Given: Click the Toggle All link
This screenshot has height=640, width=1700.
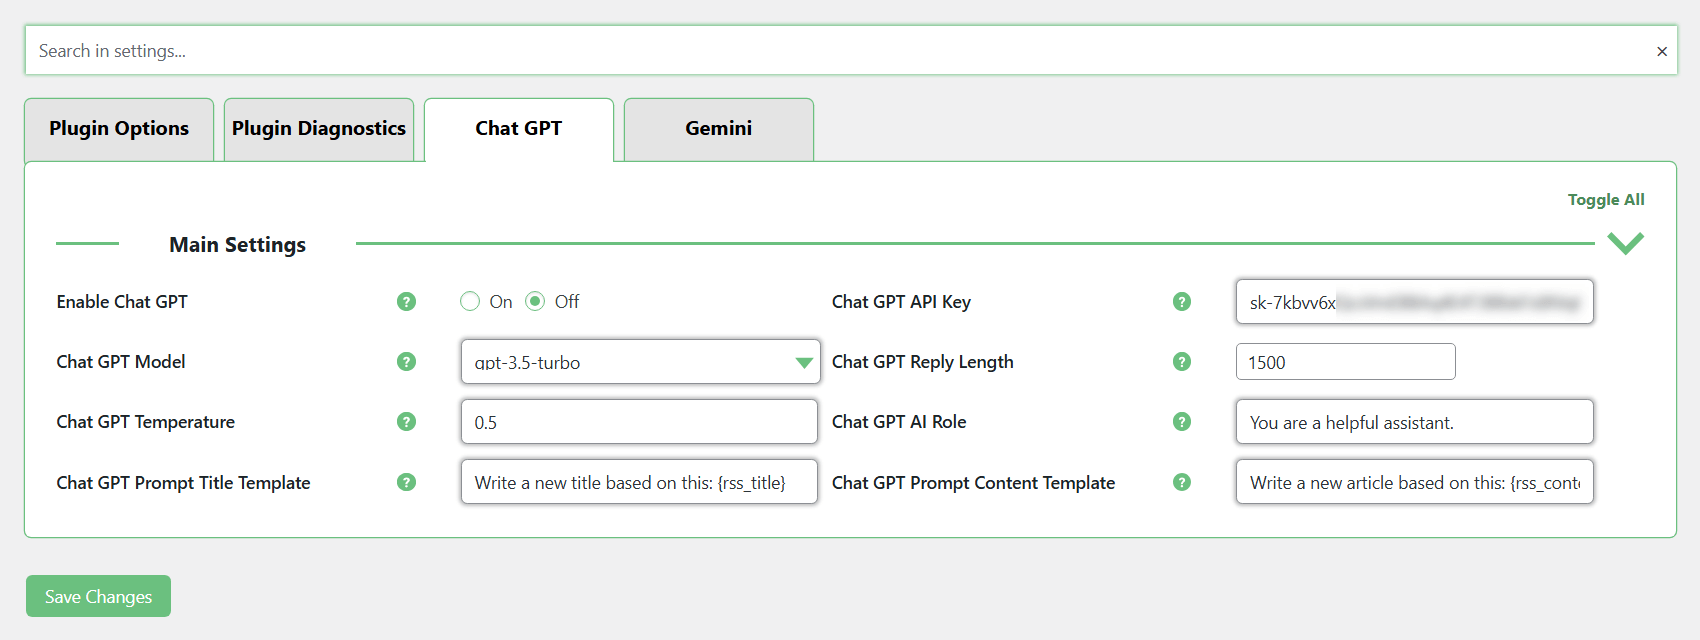Looking at the screenshot, I should point(1605,200).
